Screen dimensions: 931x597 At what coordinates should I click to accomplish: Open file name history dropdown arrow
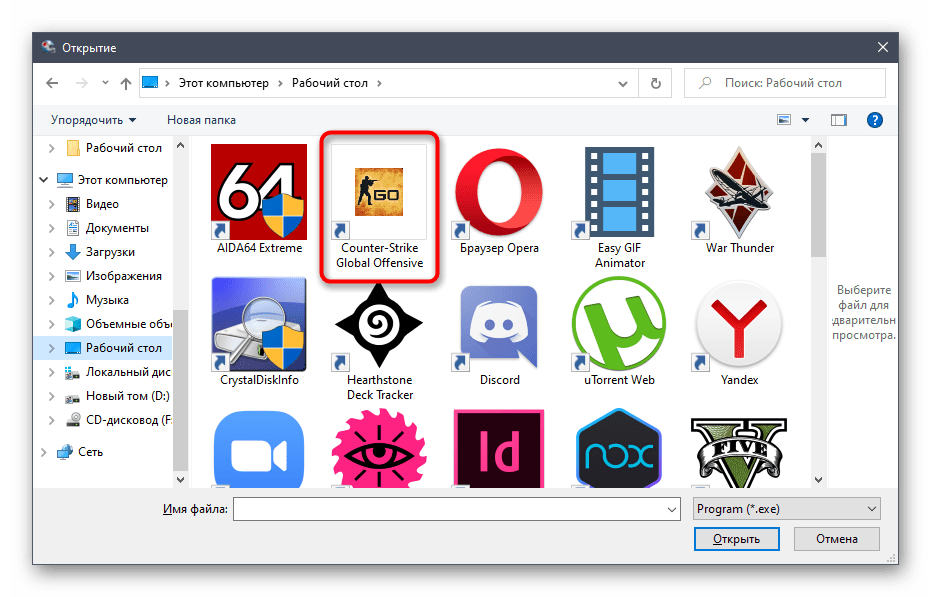672,509
